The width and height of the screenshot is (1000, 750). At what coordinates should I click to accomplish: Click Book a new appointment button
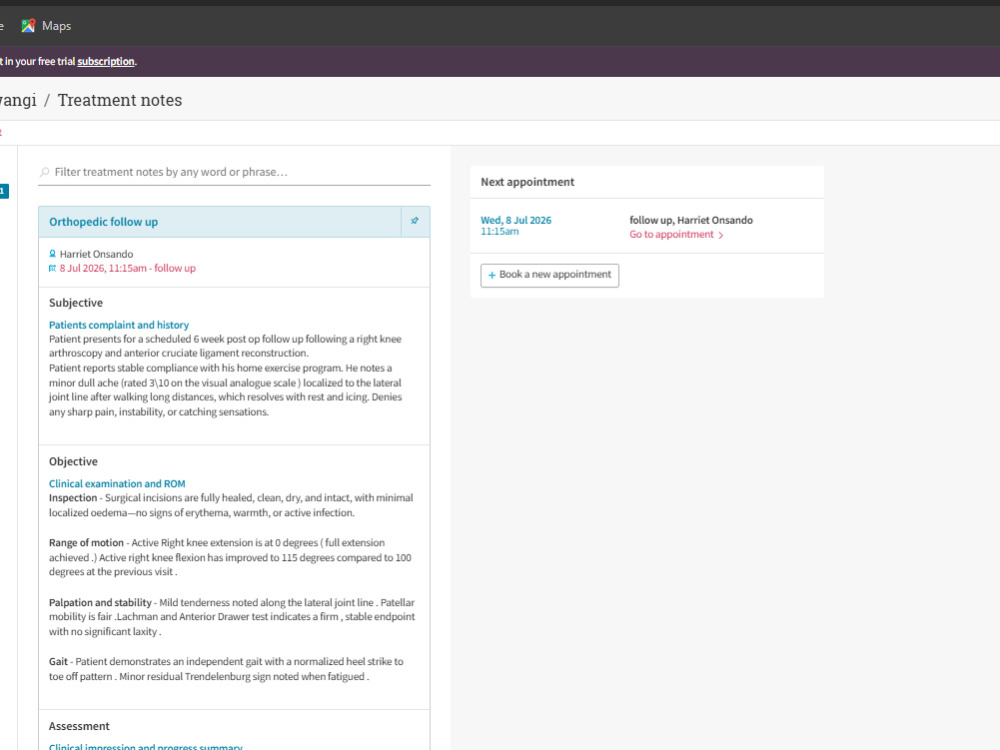[x=549, y=275]
